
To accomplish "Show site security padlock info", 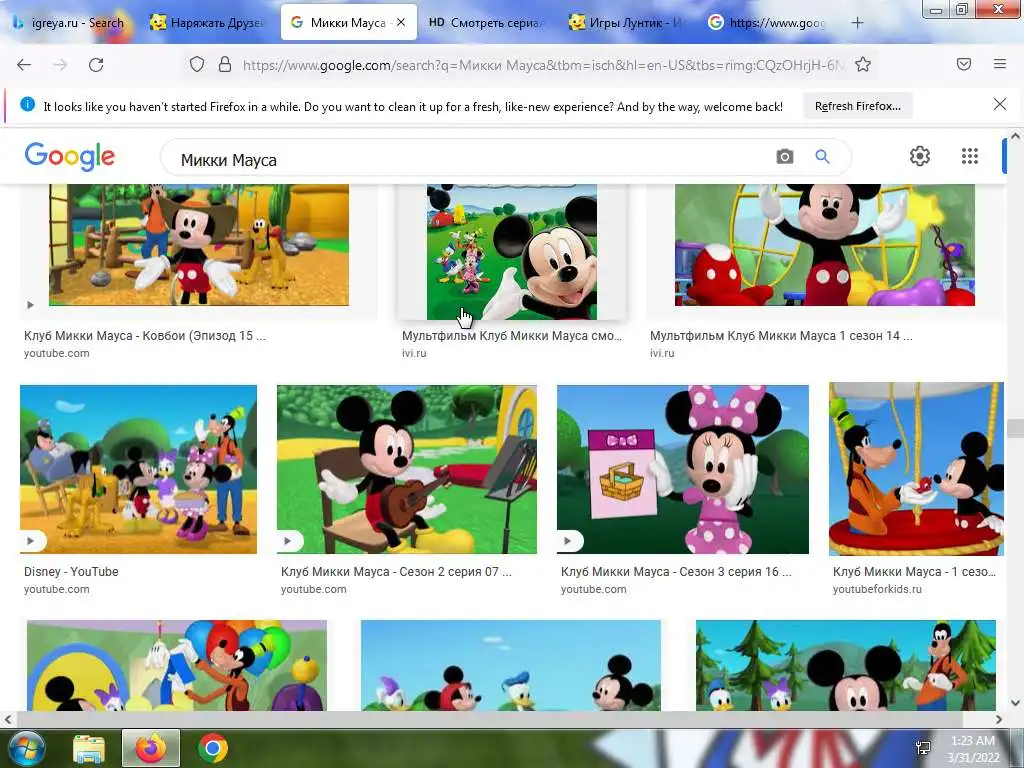I will [225, 64].
